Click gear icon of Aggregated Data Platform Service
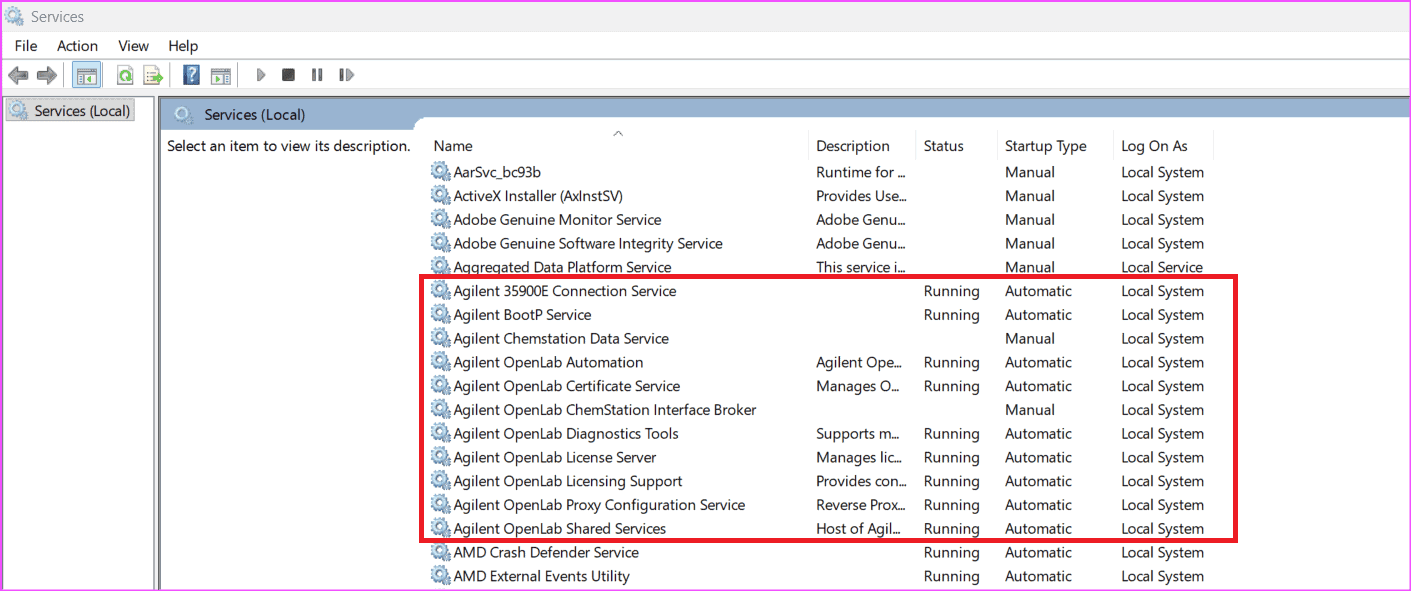The image size is (1411, 591). tap(440, 267)
